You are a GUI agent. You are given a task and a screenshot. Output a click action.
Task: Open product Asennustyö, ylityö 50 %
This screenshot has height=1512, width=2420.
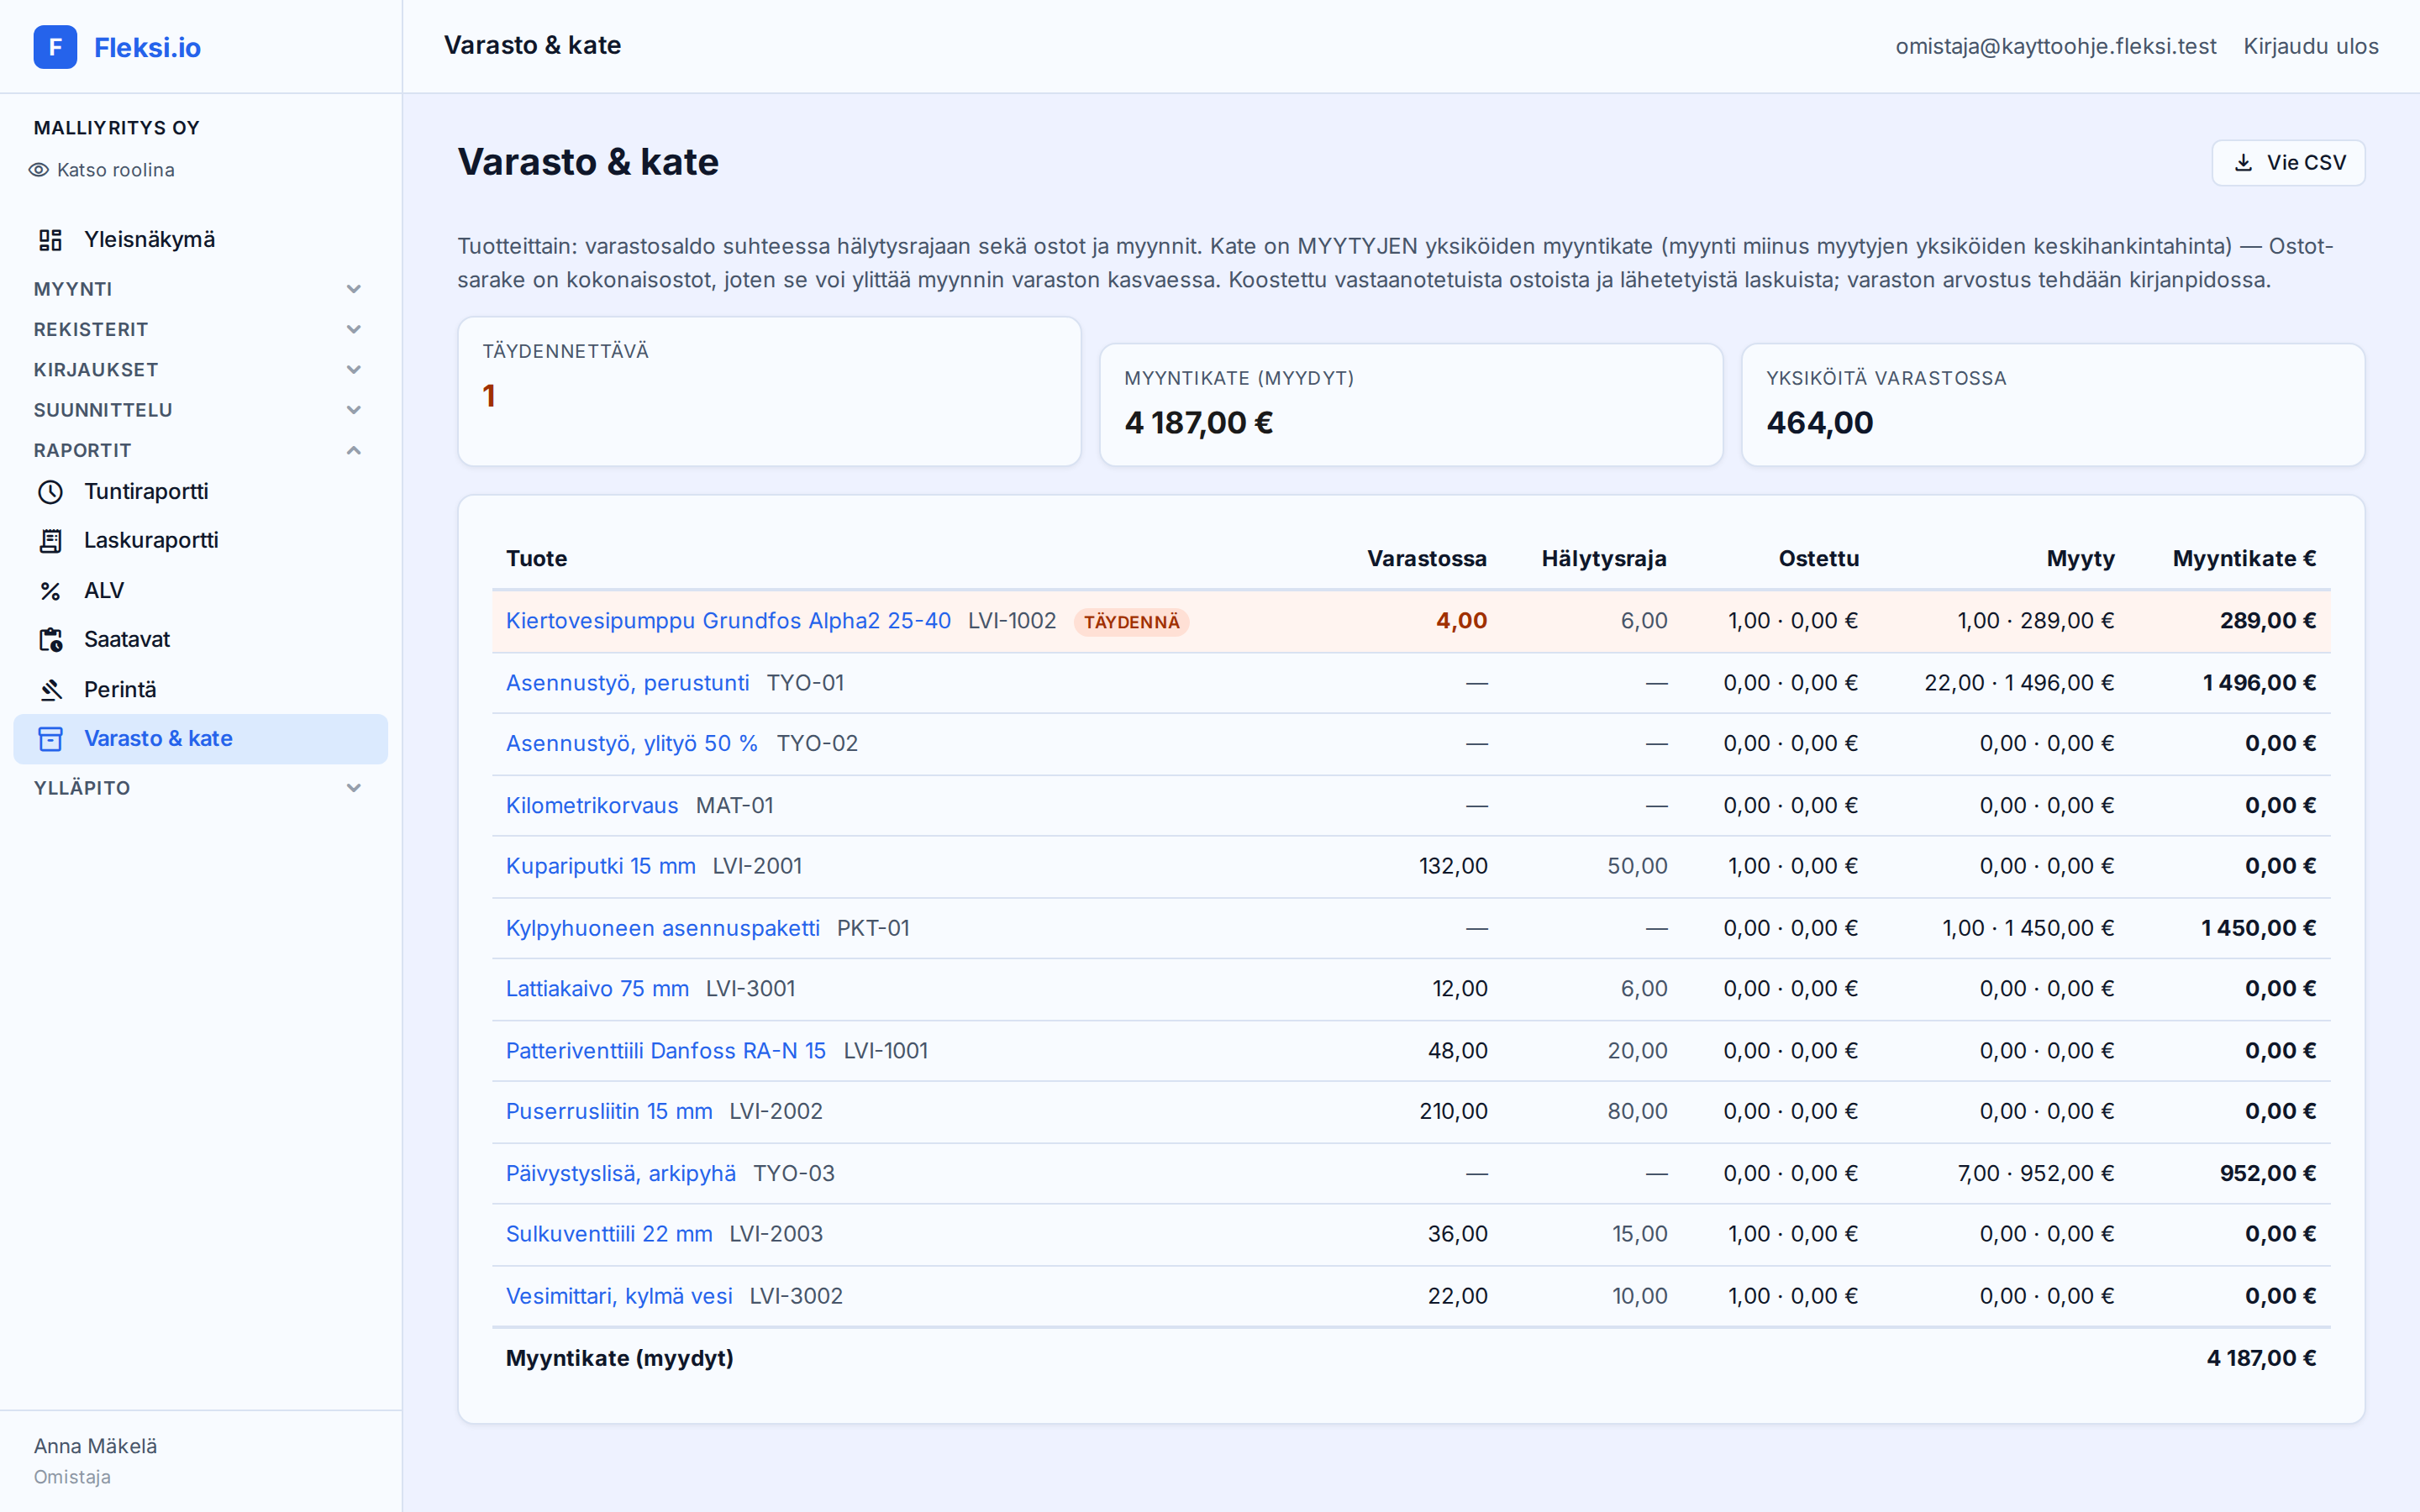[632, 744]
